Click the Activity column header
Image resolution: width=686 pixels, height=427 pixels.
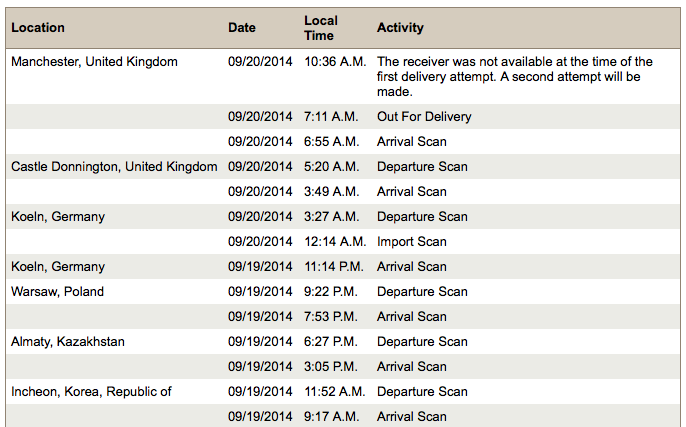coord(400,28)
